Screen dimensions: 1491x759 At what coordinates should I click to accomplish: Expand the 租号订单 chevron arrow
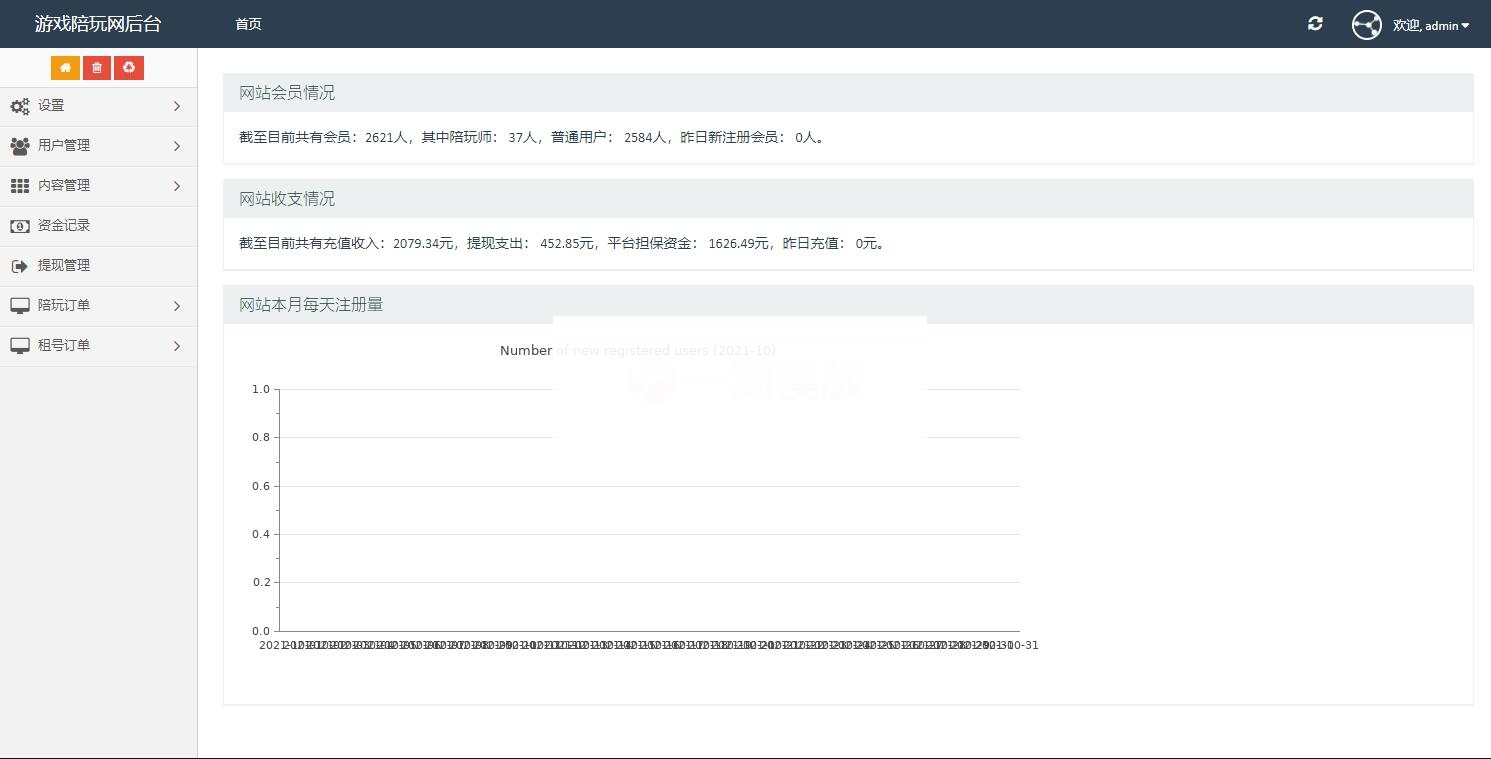177,346
